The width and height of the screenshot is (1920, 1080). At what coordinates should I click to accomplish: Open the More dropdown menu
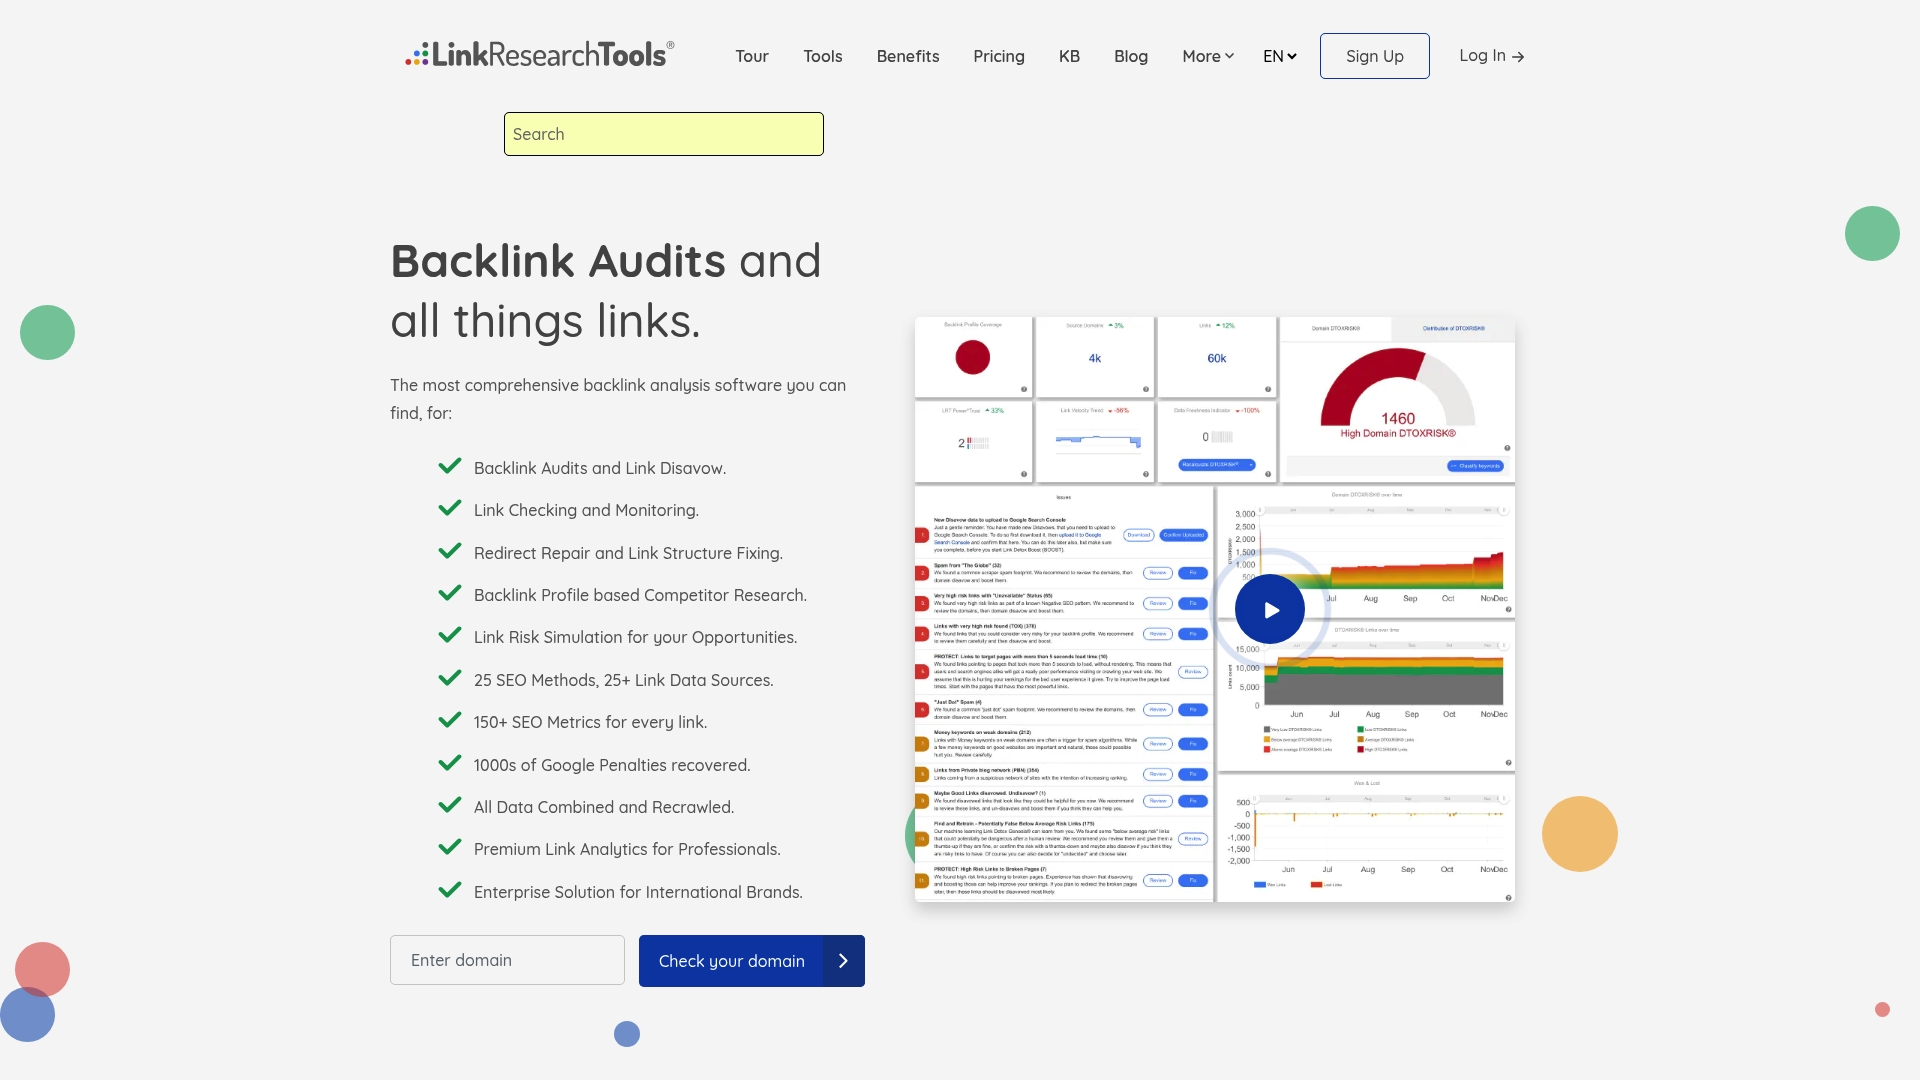click(1208, 56)
